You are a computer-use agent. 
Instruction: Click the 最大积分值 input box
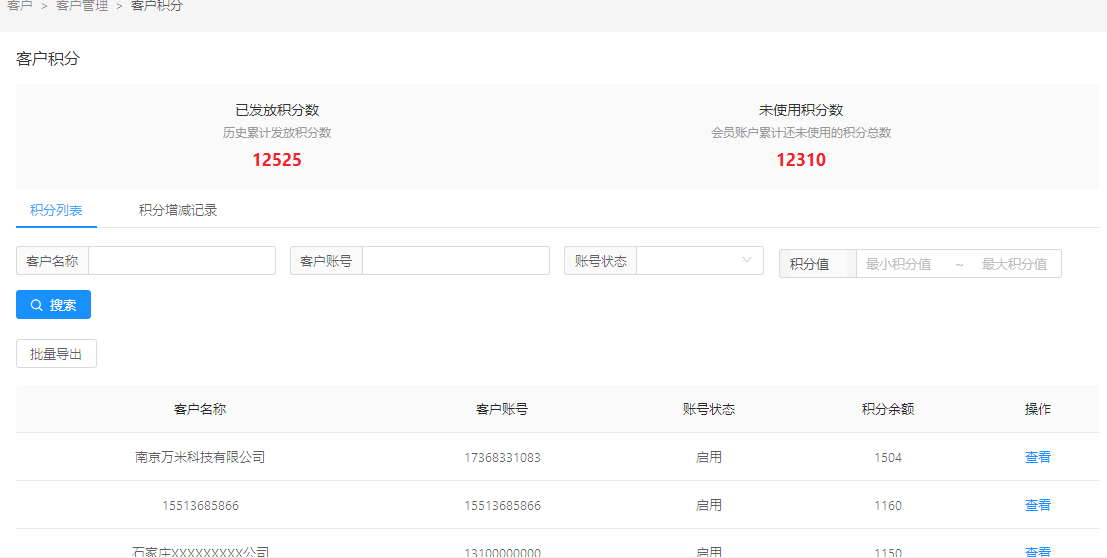click(x=1014, y=264)
